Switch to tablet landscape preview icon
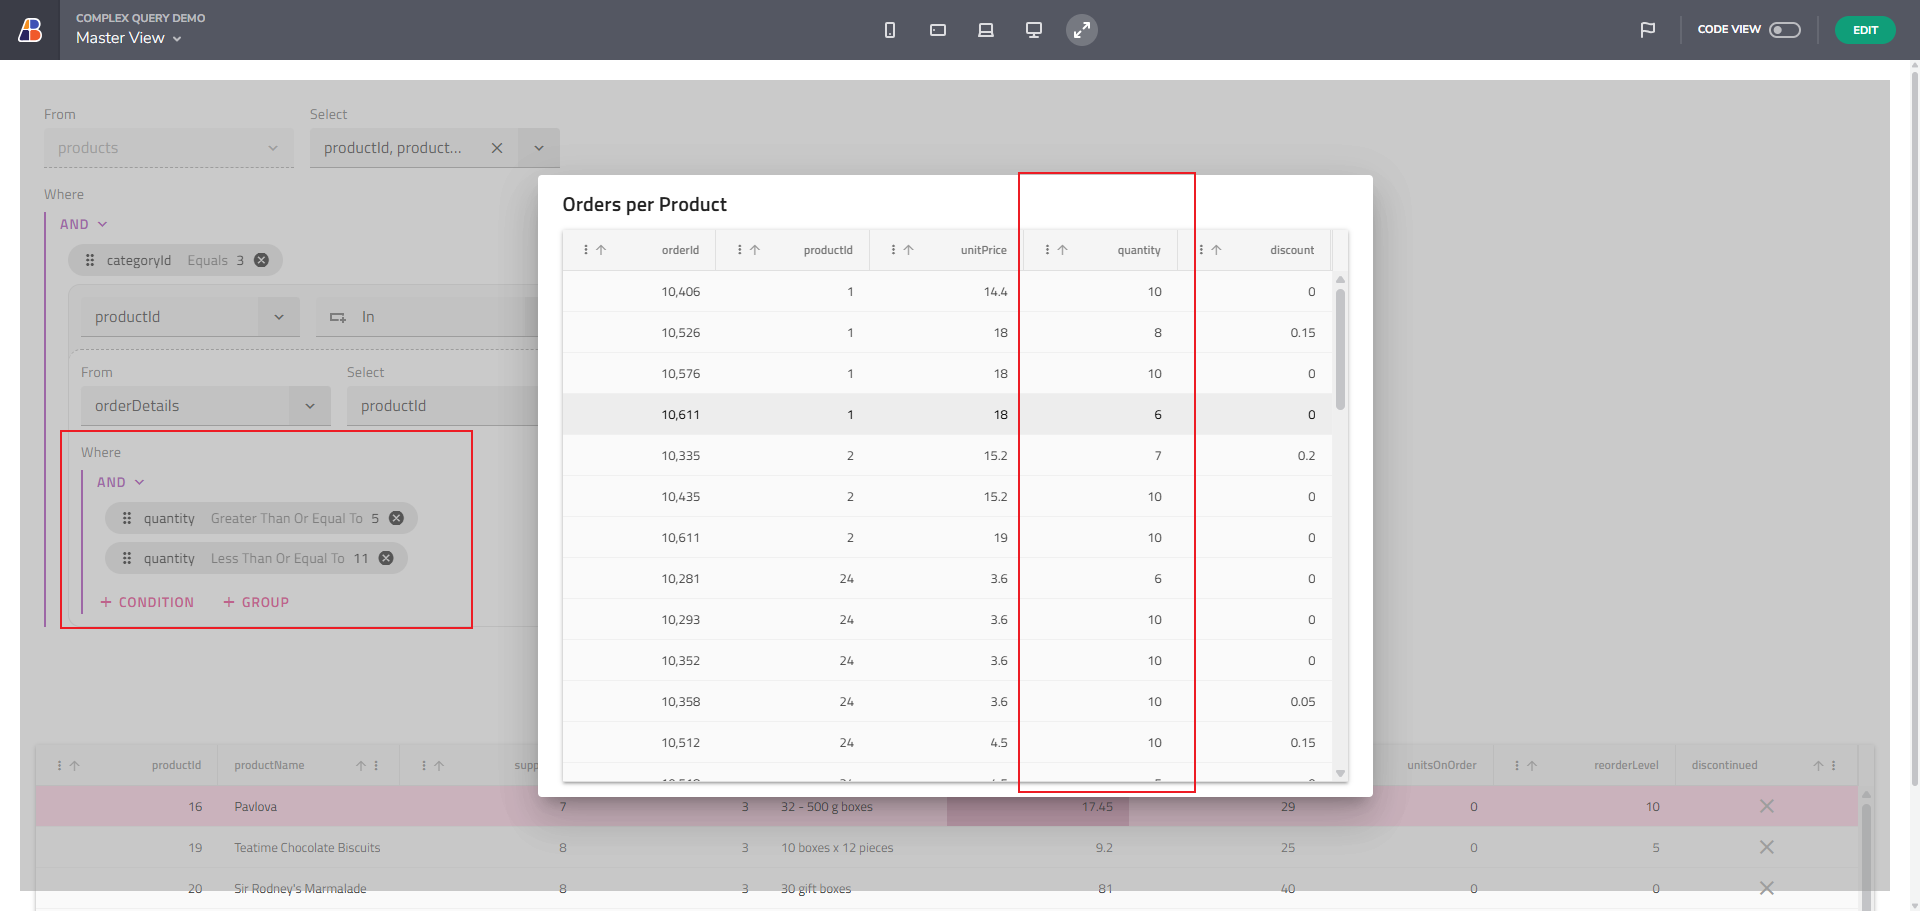Image resolution: width=1920 pixels, height=911 pixels. point(937,30)
